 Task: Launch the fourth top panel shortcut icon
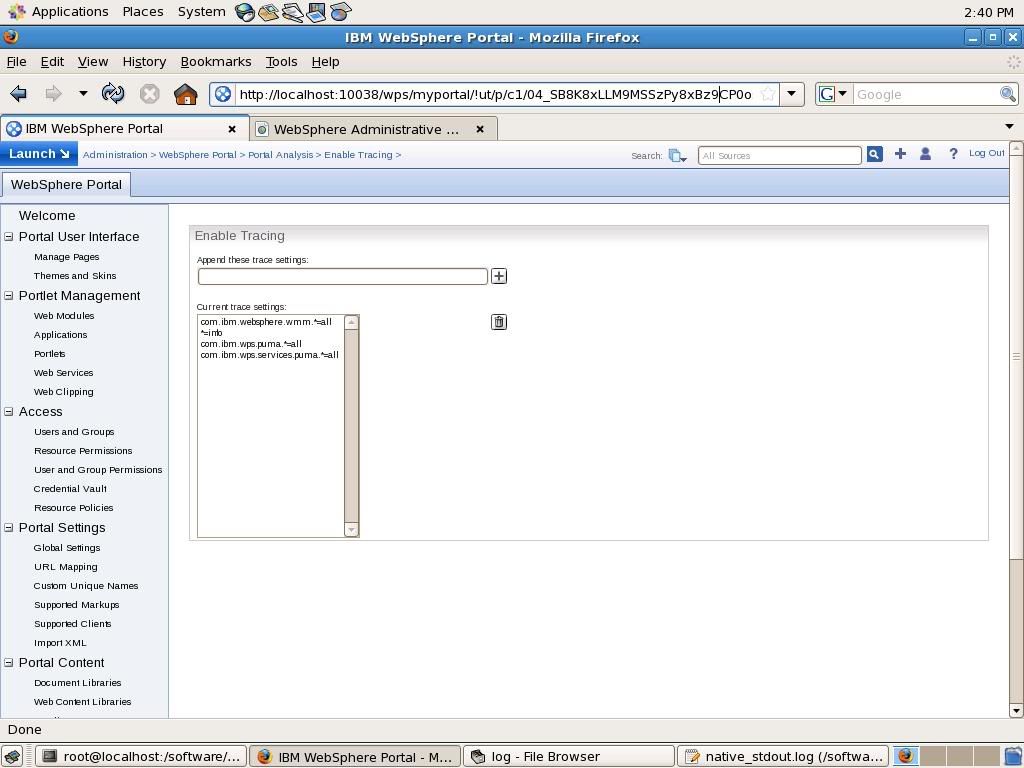point(315,12)
